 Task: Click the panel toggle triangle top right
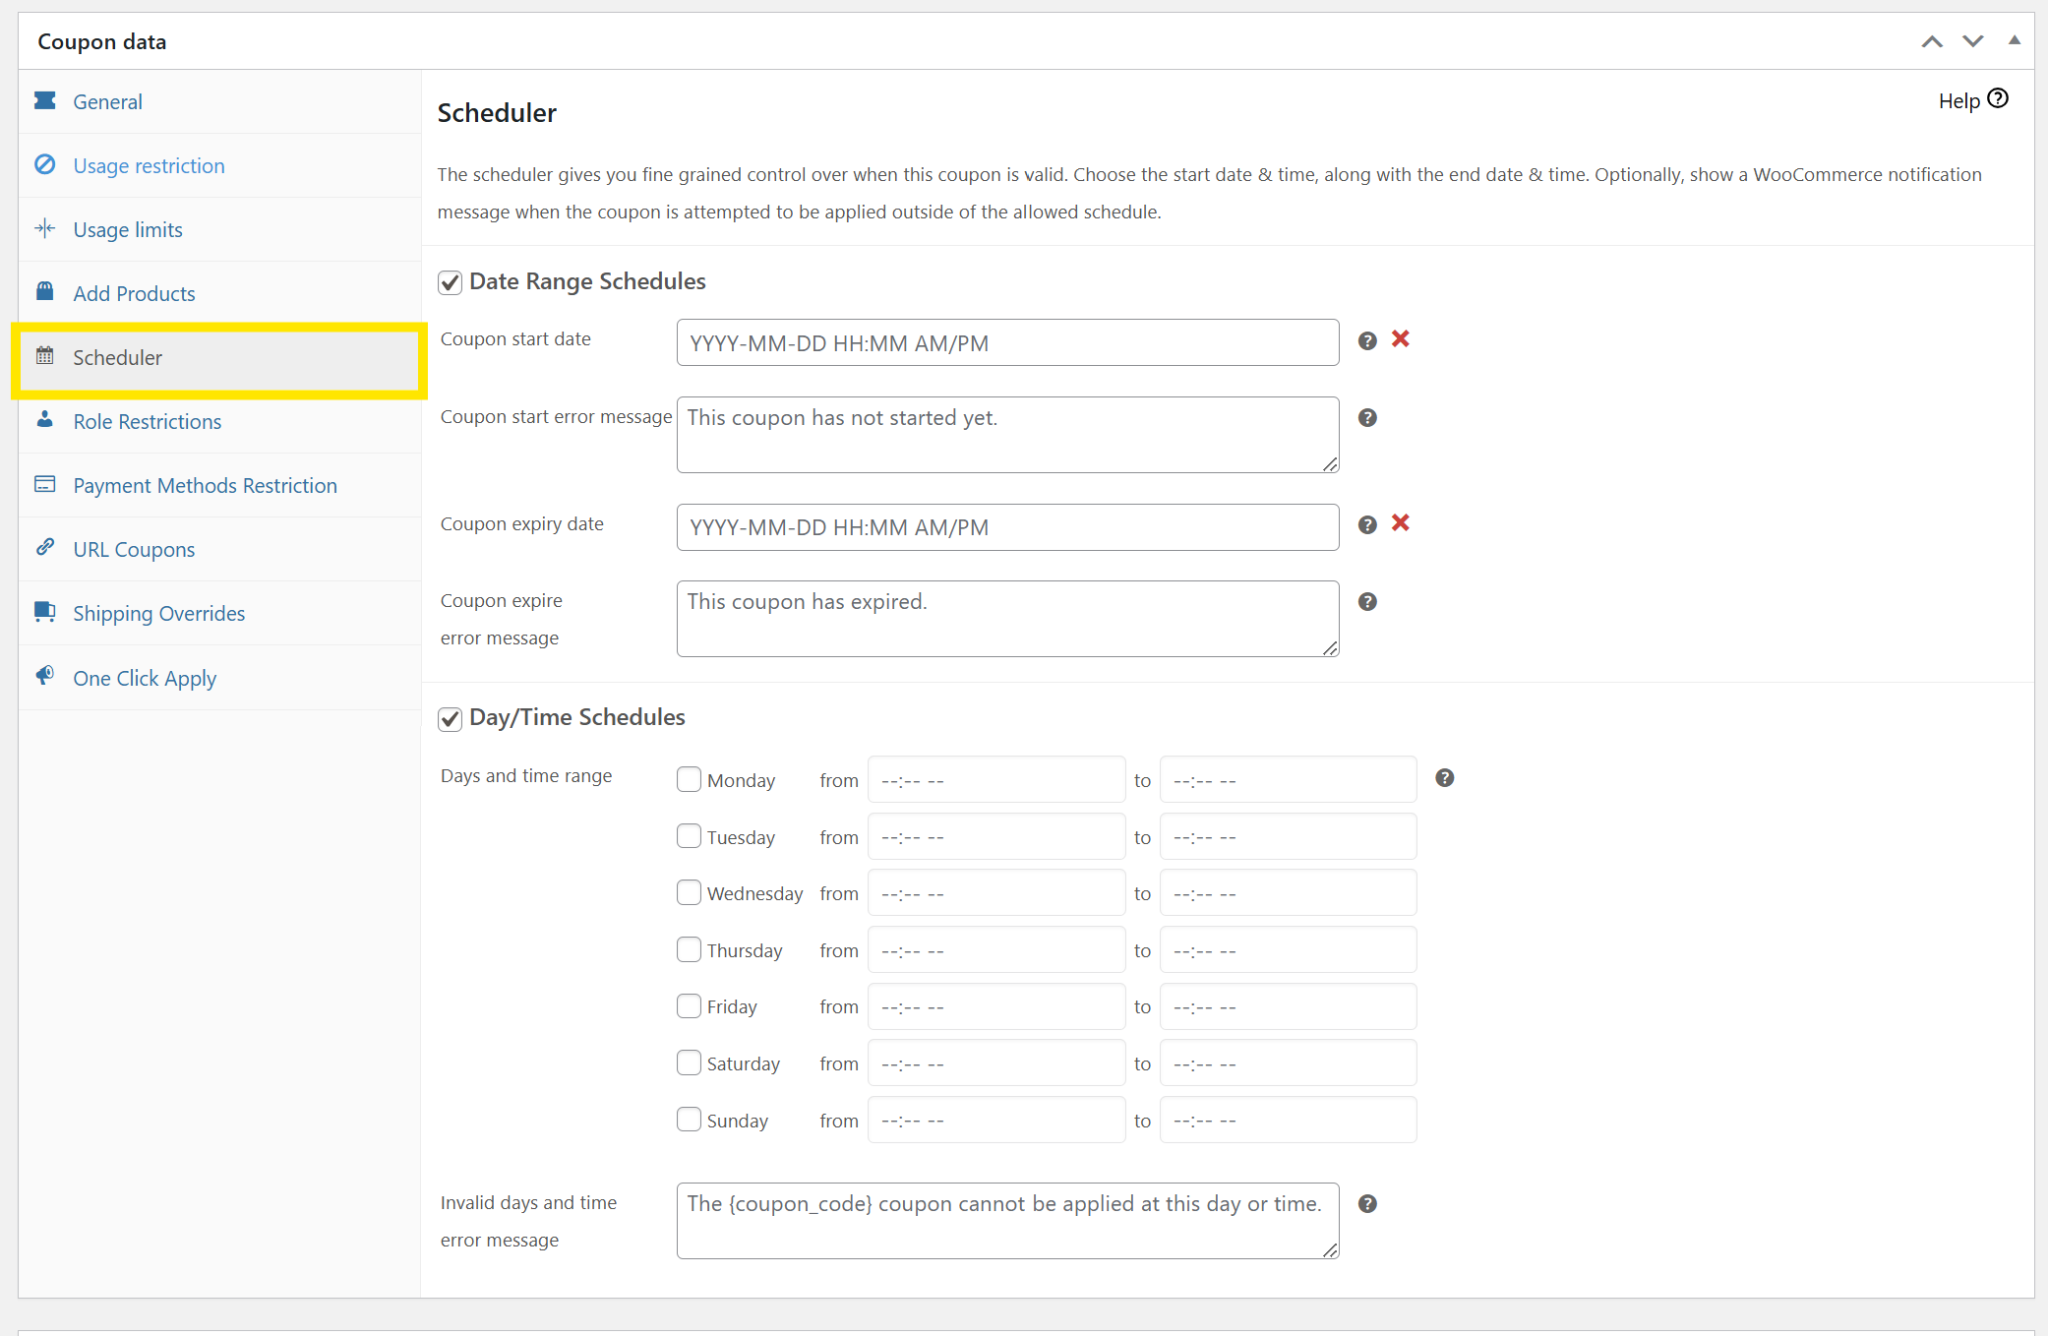(2015, 41)
